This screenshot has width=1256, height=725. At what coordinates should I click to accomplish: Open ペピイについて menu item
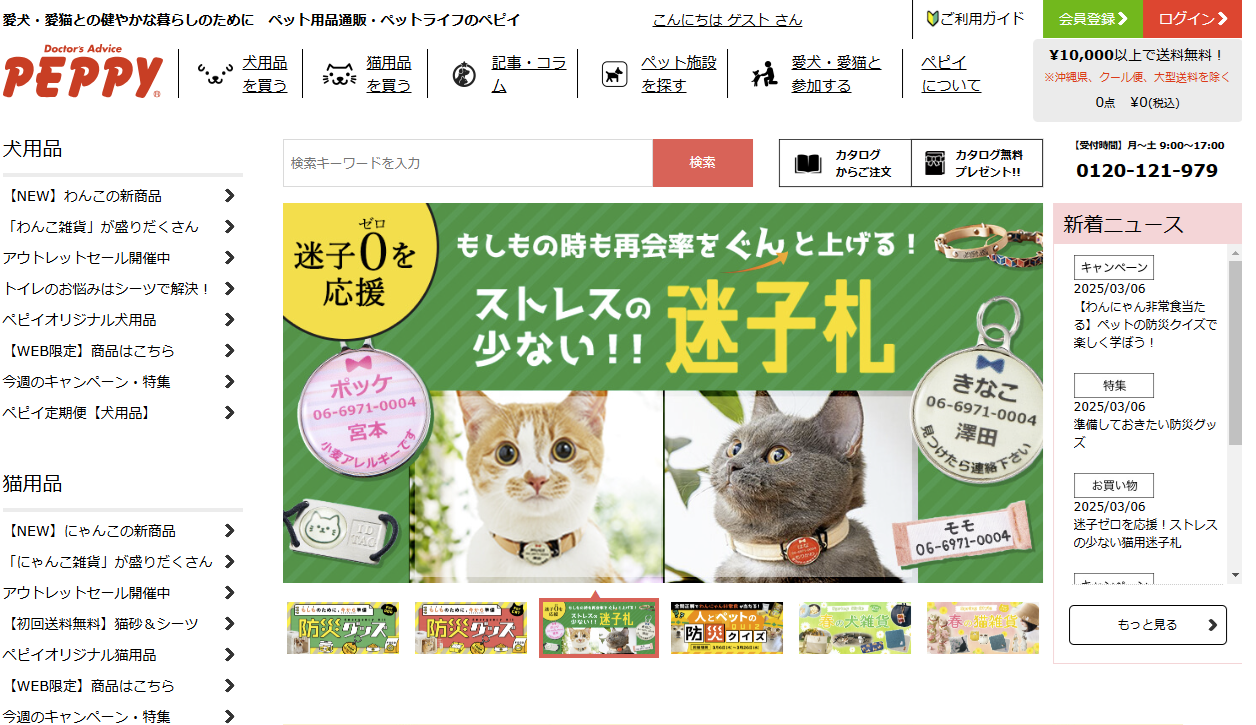pos(951,74)
